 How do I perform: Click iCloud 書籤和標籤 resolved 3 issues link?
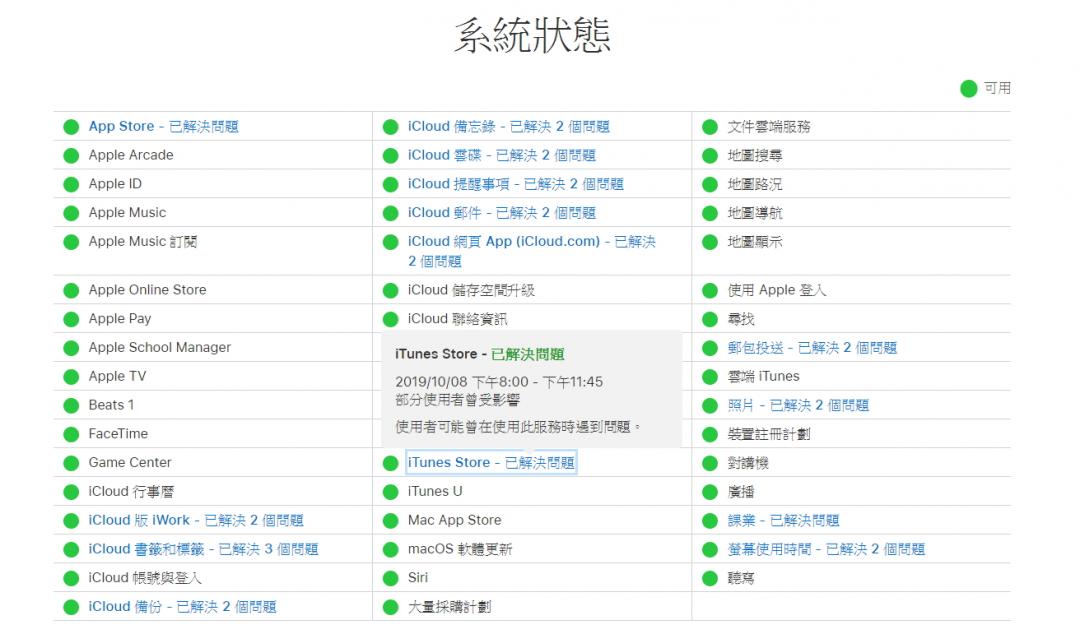(x=203, y=549)
